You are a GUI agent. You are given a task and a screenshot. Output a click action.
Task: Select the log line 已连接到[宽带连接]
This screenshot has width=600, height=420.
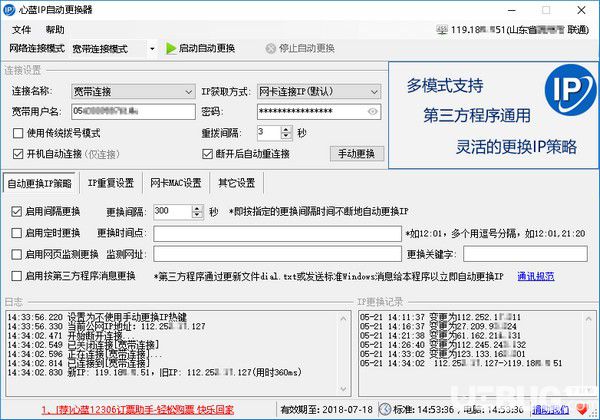79,363
